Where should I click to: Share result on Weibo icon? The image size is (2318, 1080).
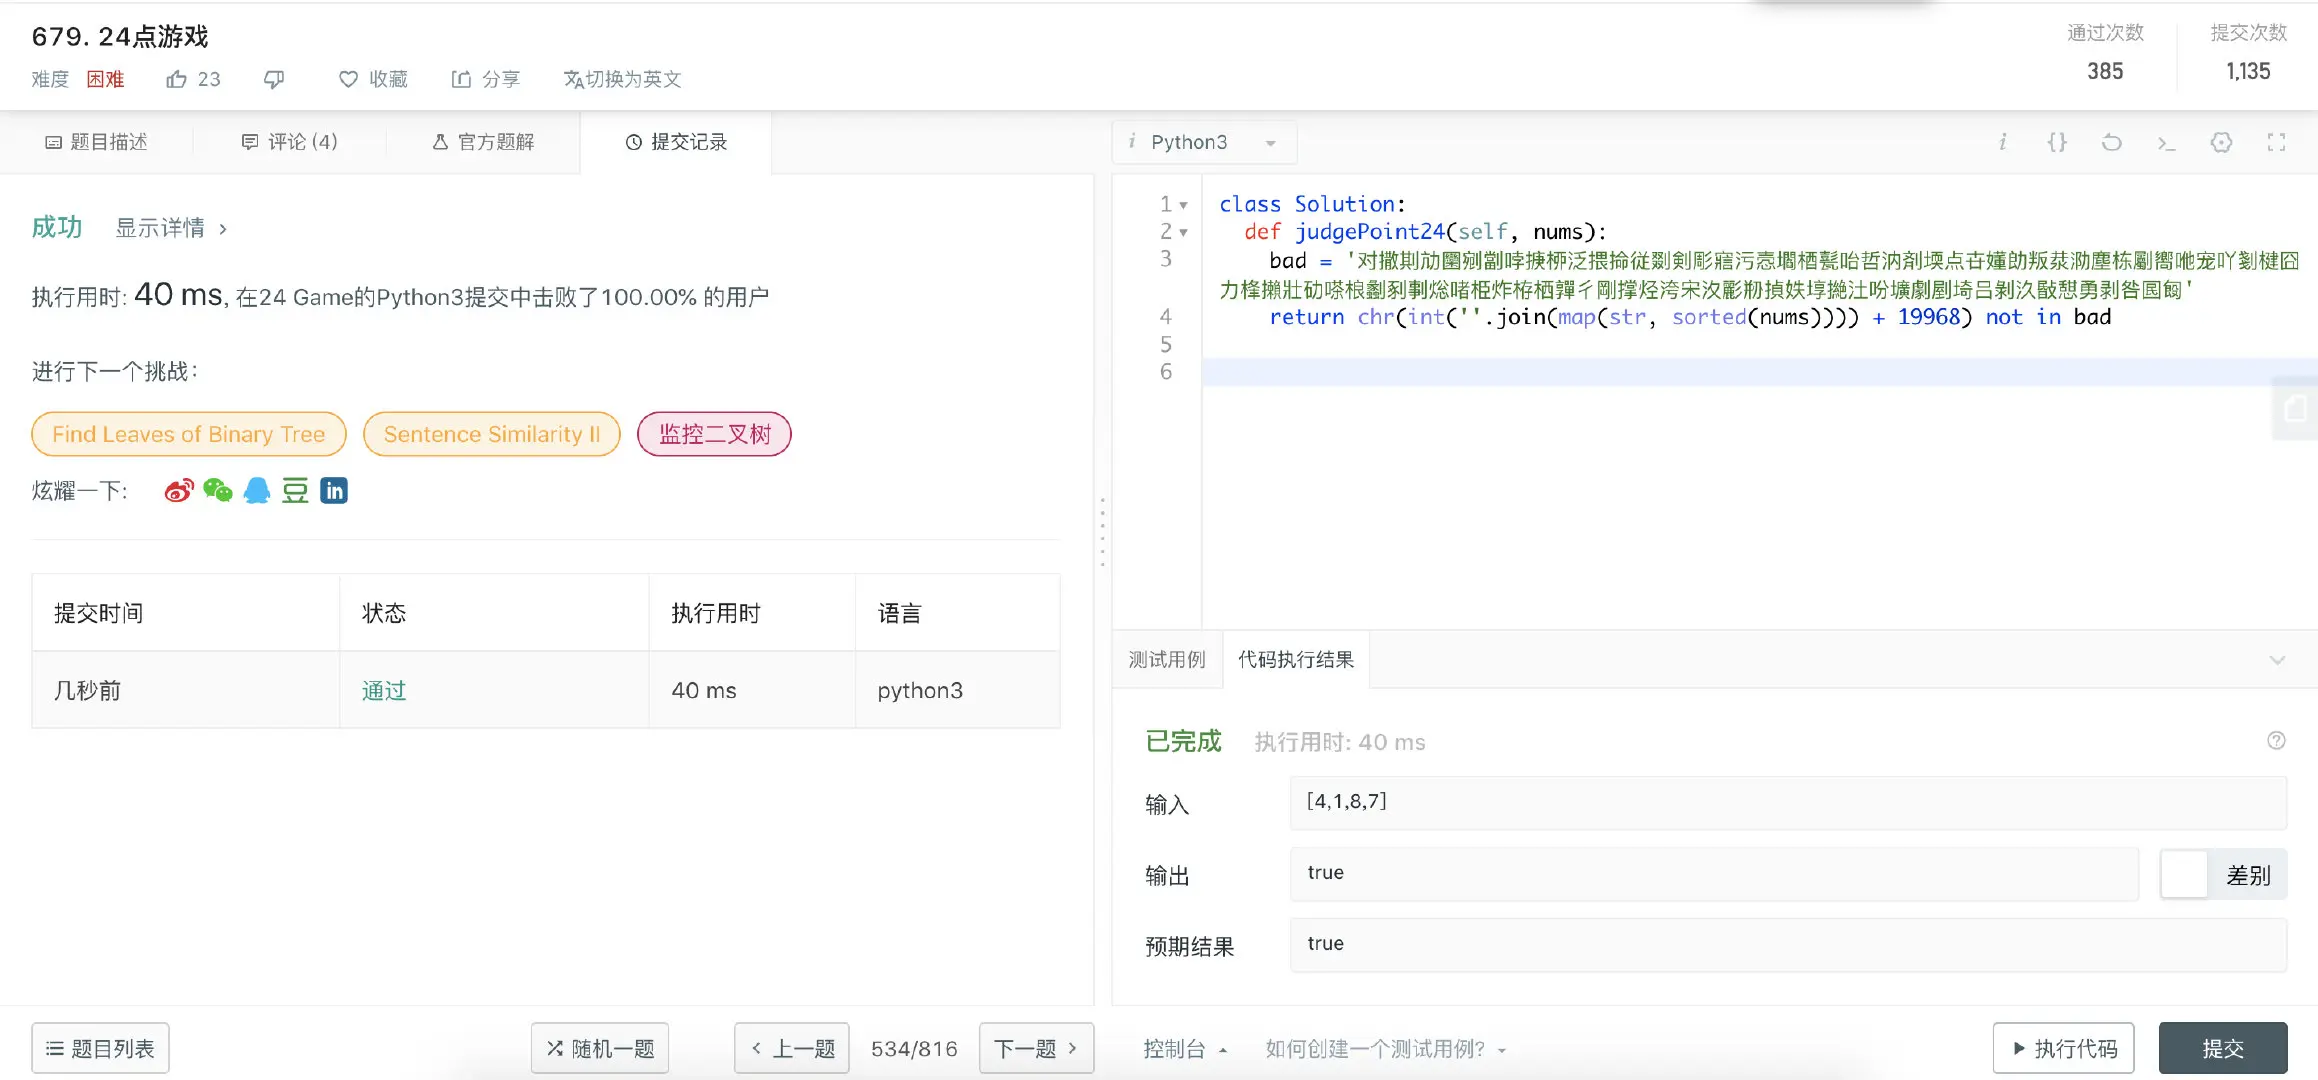coord(178,491)
